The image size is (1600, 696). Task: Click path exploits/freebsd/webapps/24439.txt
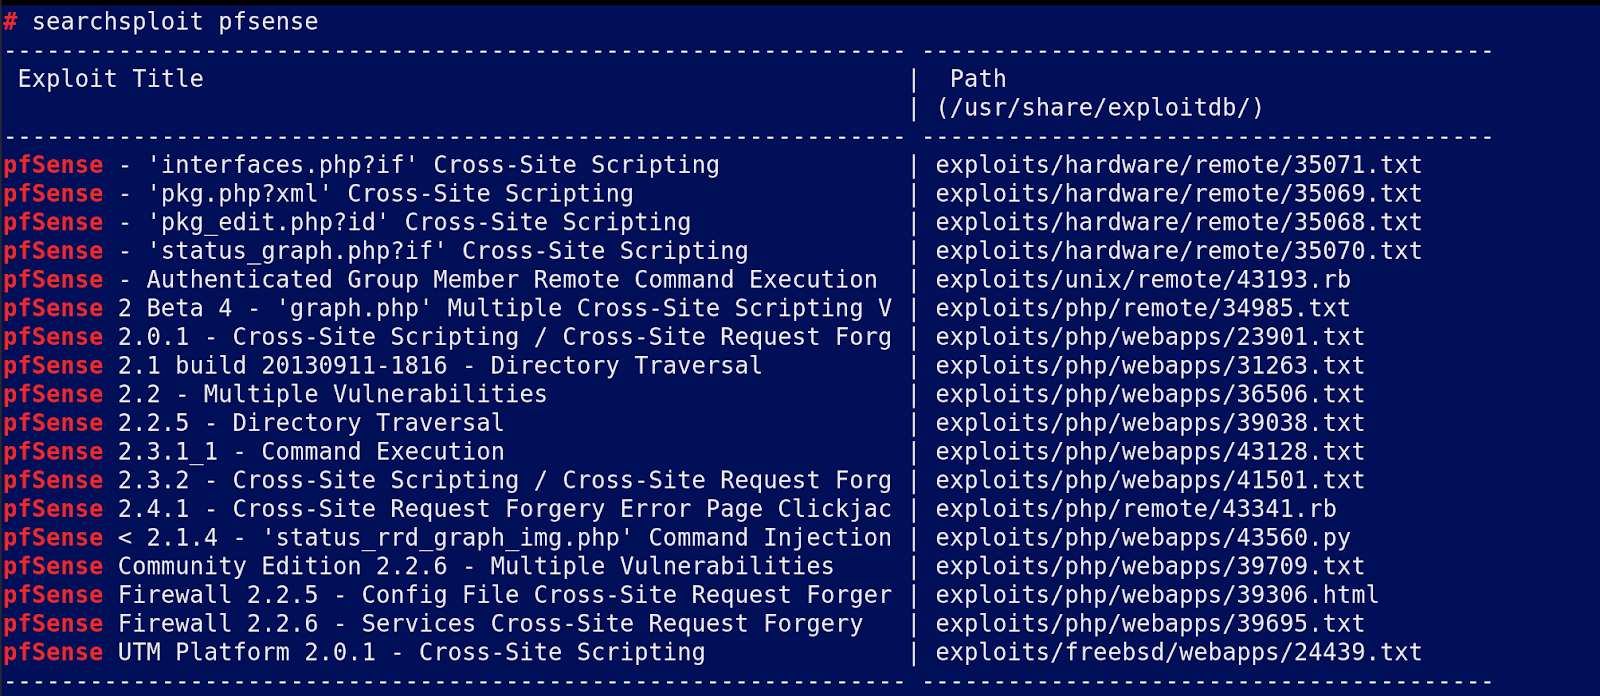1178,653
